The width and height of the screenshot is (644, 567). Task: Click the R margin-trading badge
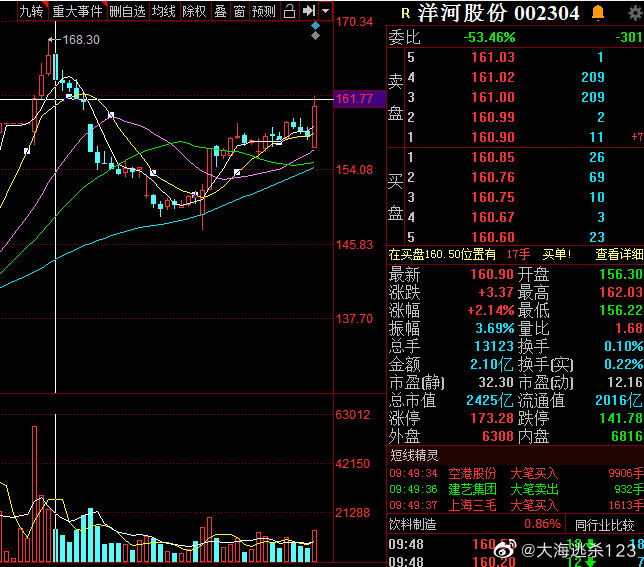406,14
